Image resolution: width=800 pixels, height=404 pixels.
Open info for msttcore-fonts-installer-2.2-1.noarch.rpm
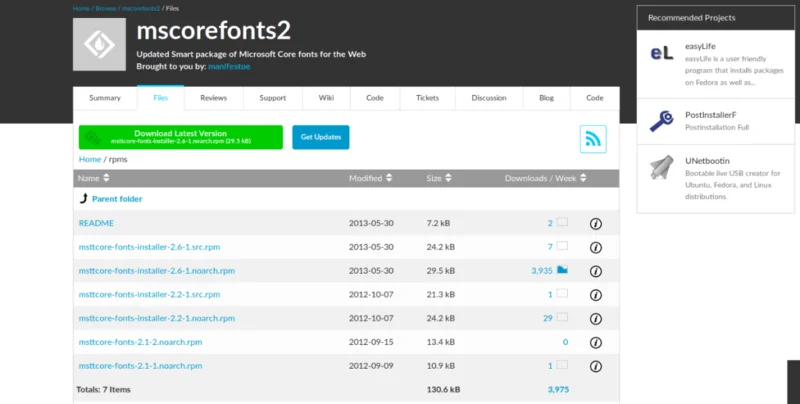pos(595,319)
